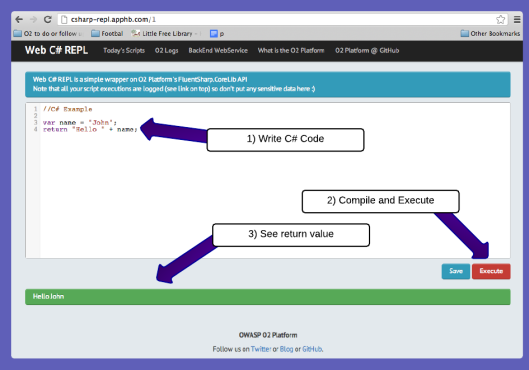Open the 'p' bookmark
Image resolution: width=529 pixels, height=370 pixels.
pos(217,34)
